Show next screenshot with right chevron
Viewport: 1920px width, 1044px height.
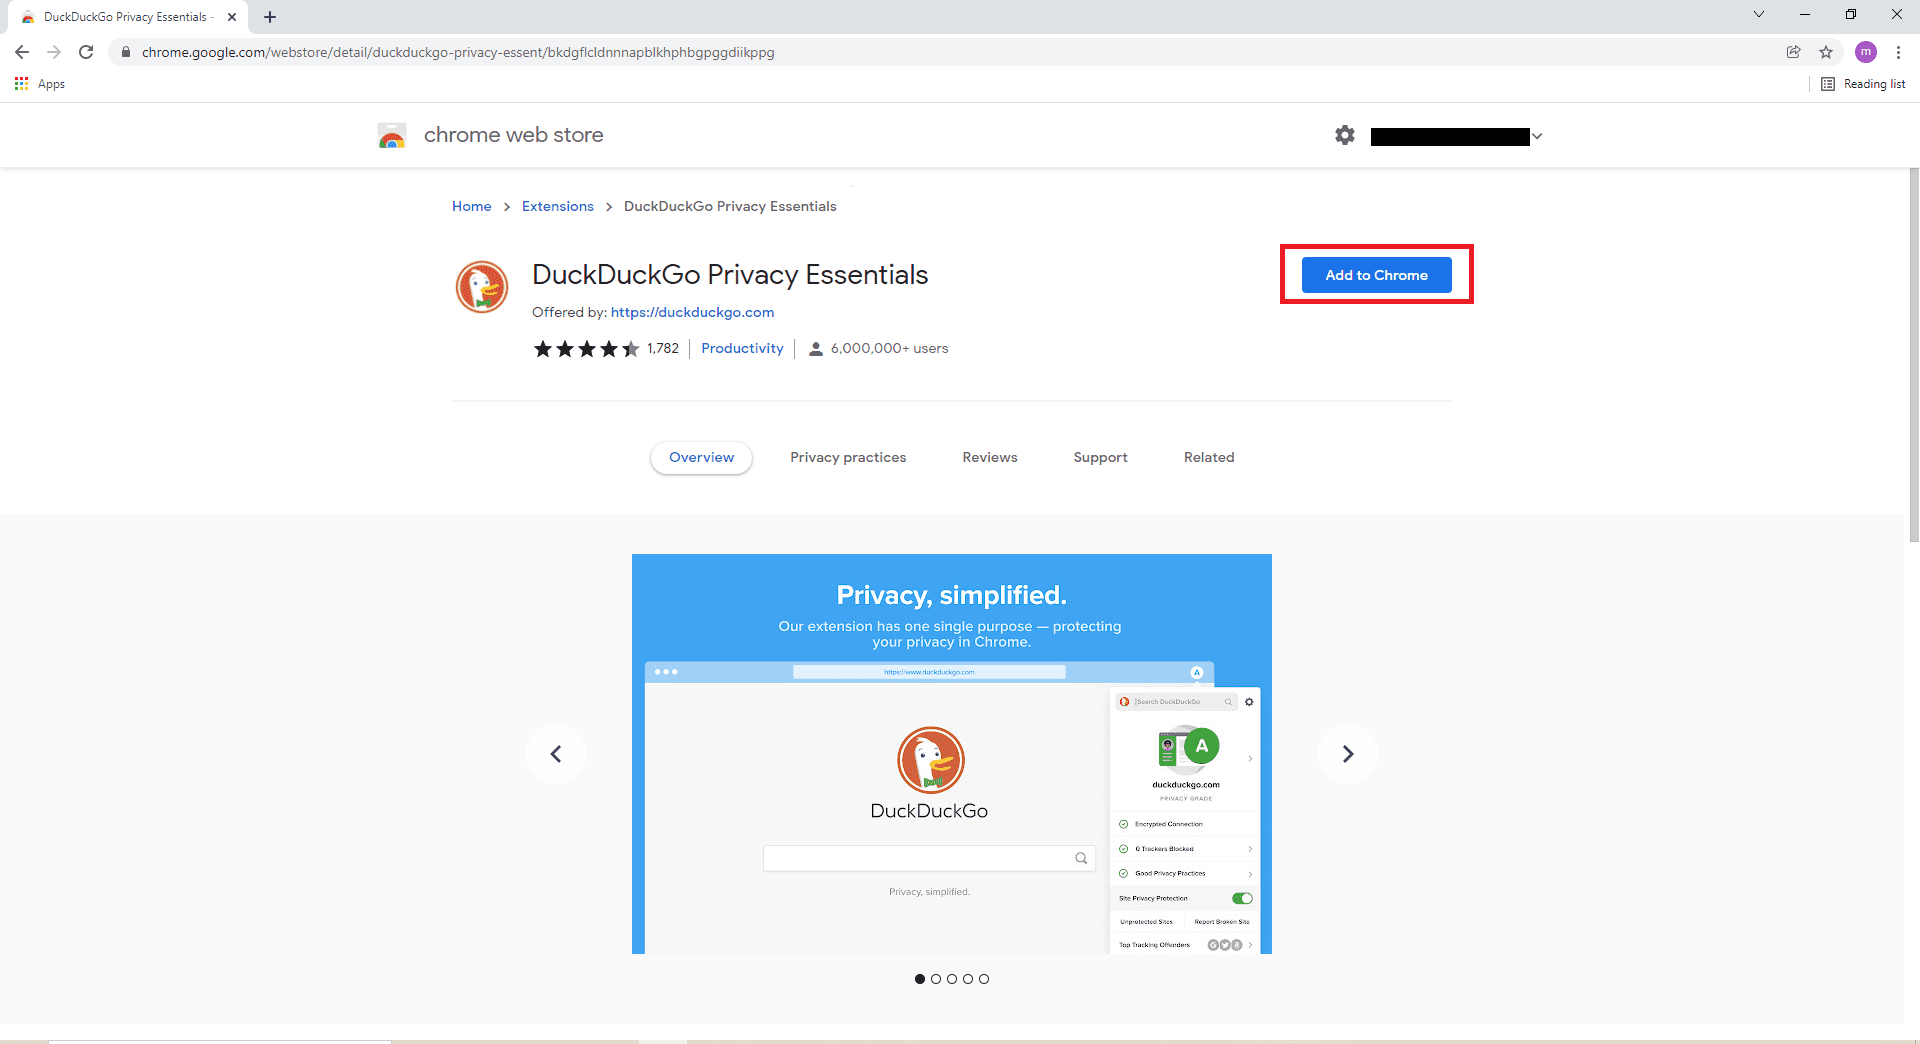pyautogui.click(x=1348, y=754)
